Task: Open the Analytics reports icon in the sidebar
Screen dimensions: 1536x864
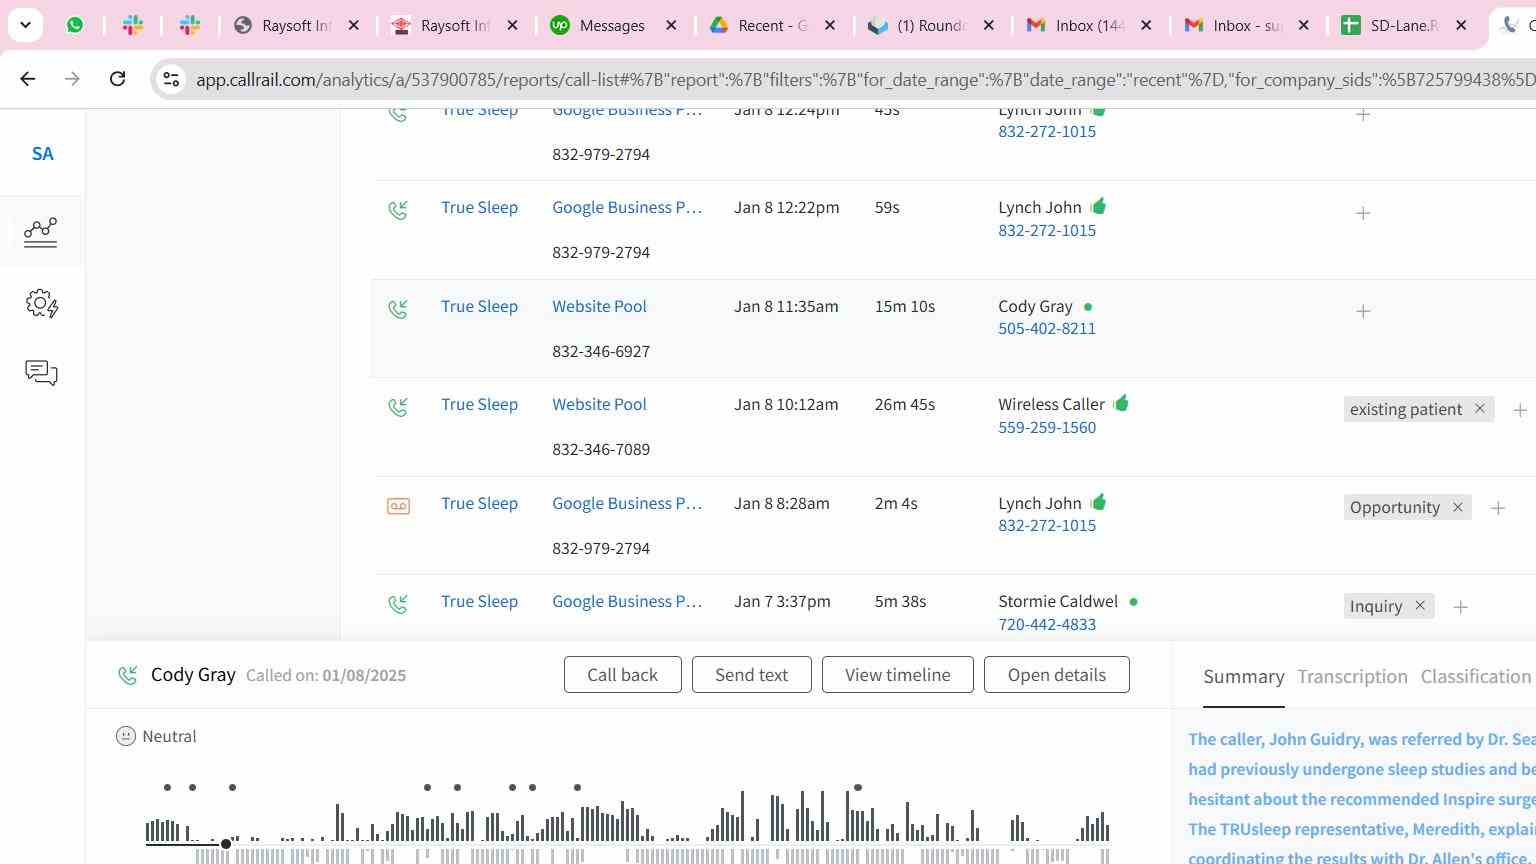Action: (x=41, y=232)
